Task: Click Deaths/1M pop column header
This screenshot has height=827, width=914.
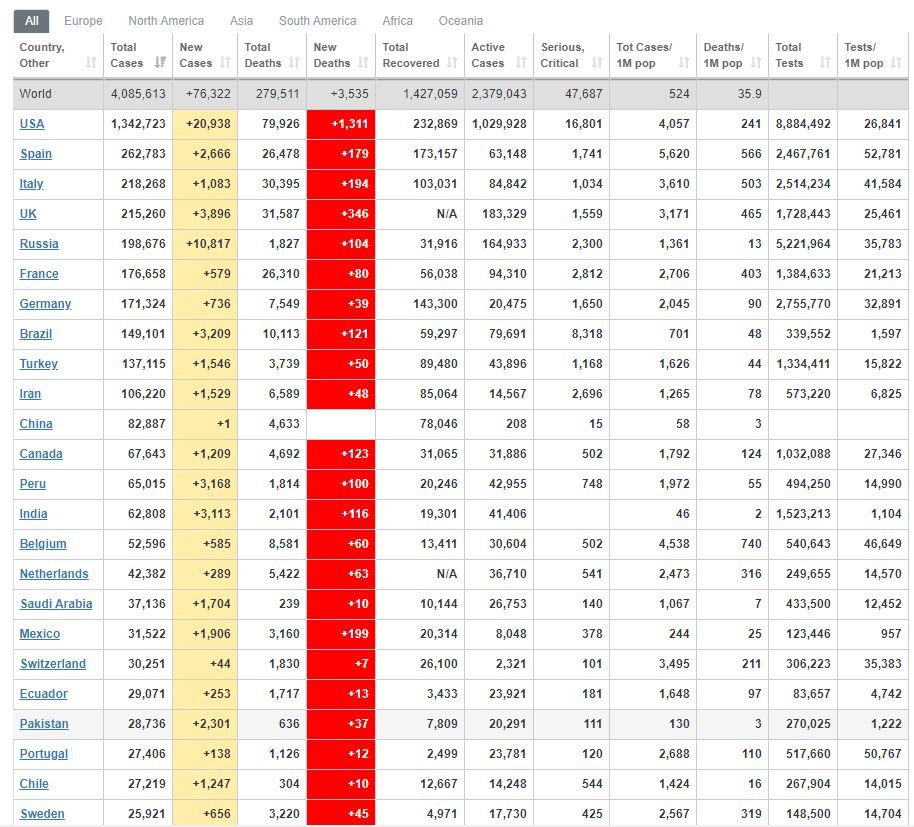Action: tap(725, 55)
